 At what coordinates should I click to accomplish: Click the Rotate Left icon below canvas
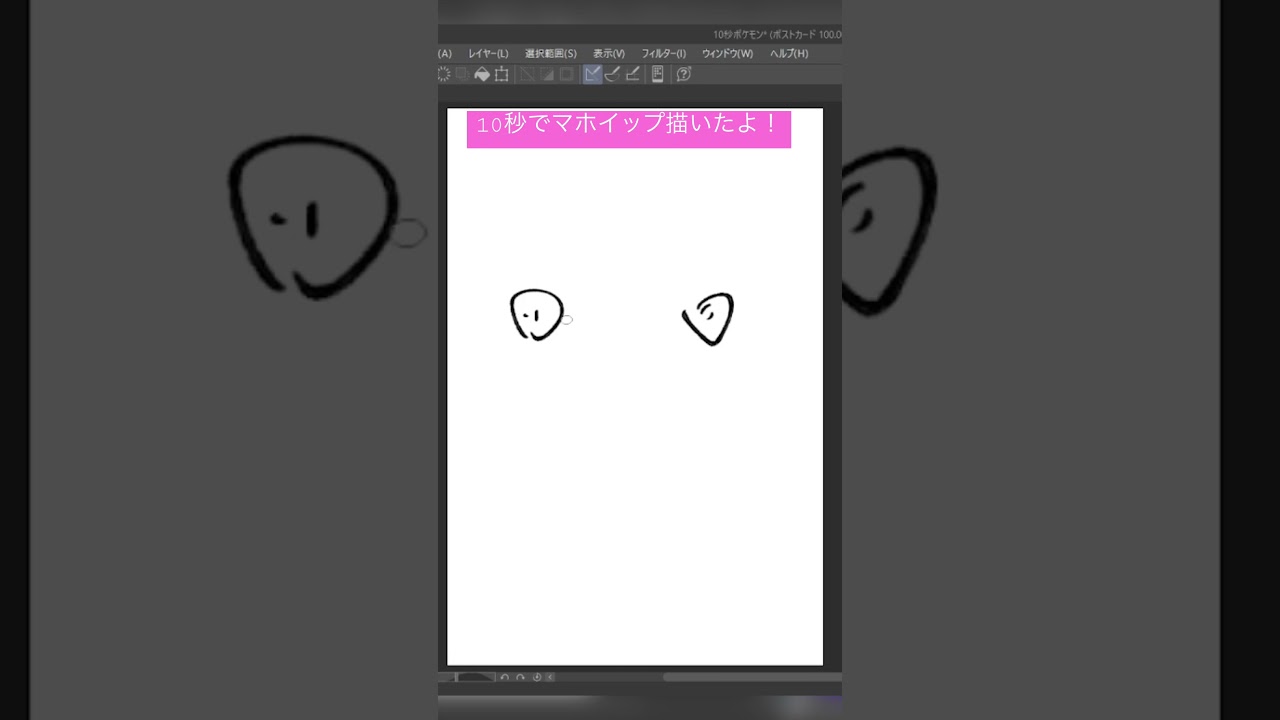(x=505, y=677)
